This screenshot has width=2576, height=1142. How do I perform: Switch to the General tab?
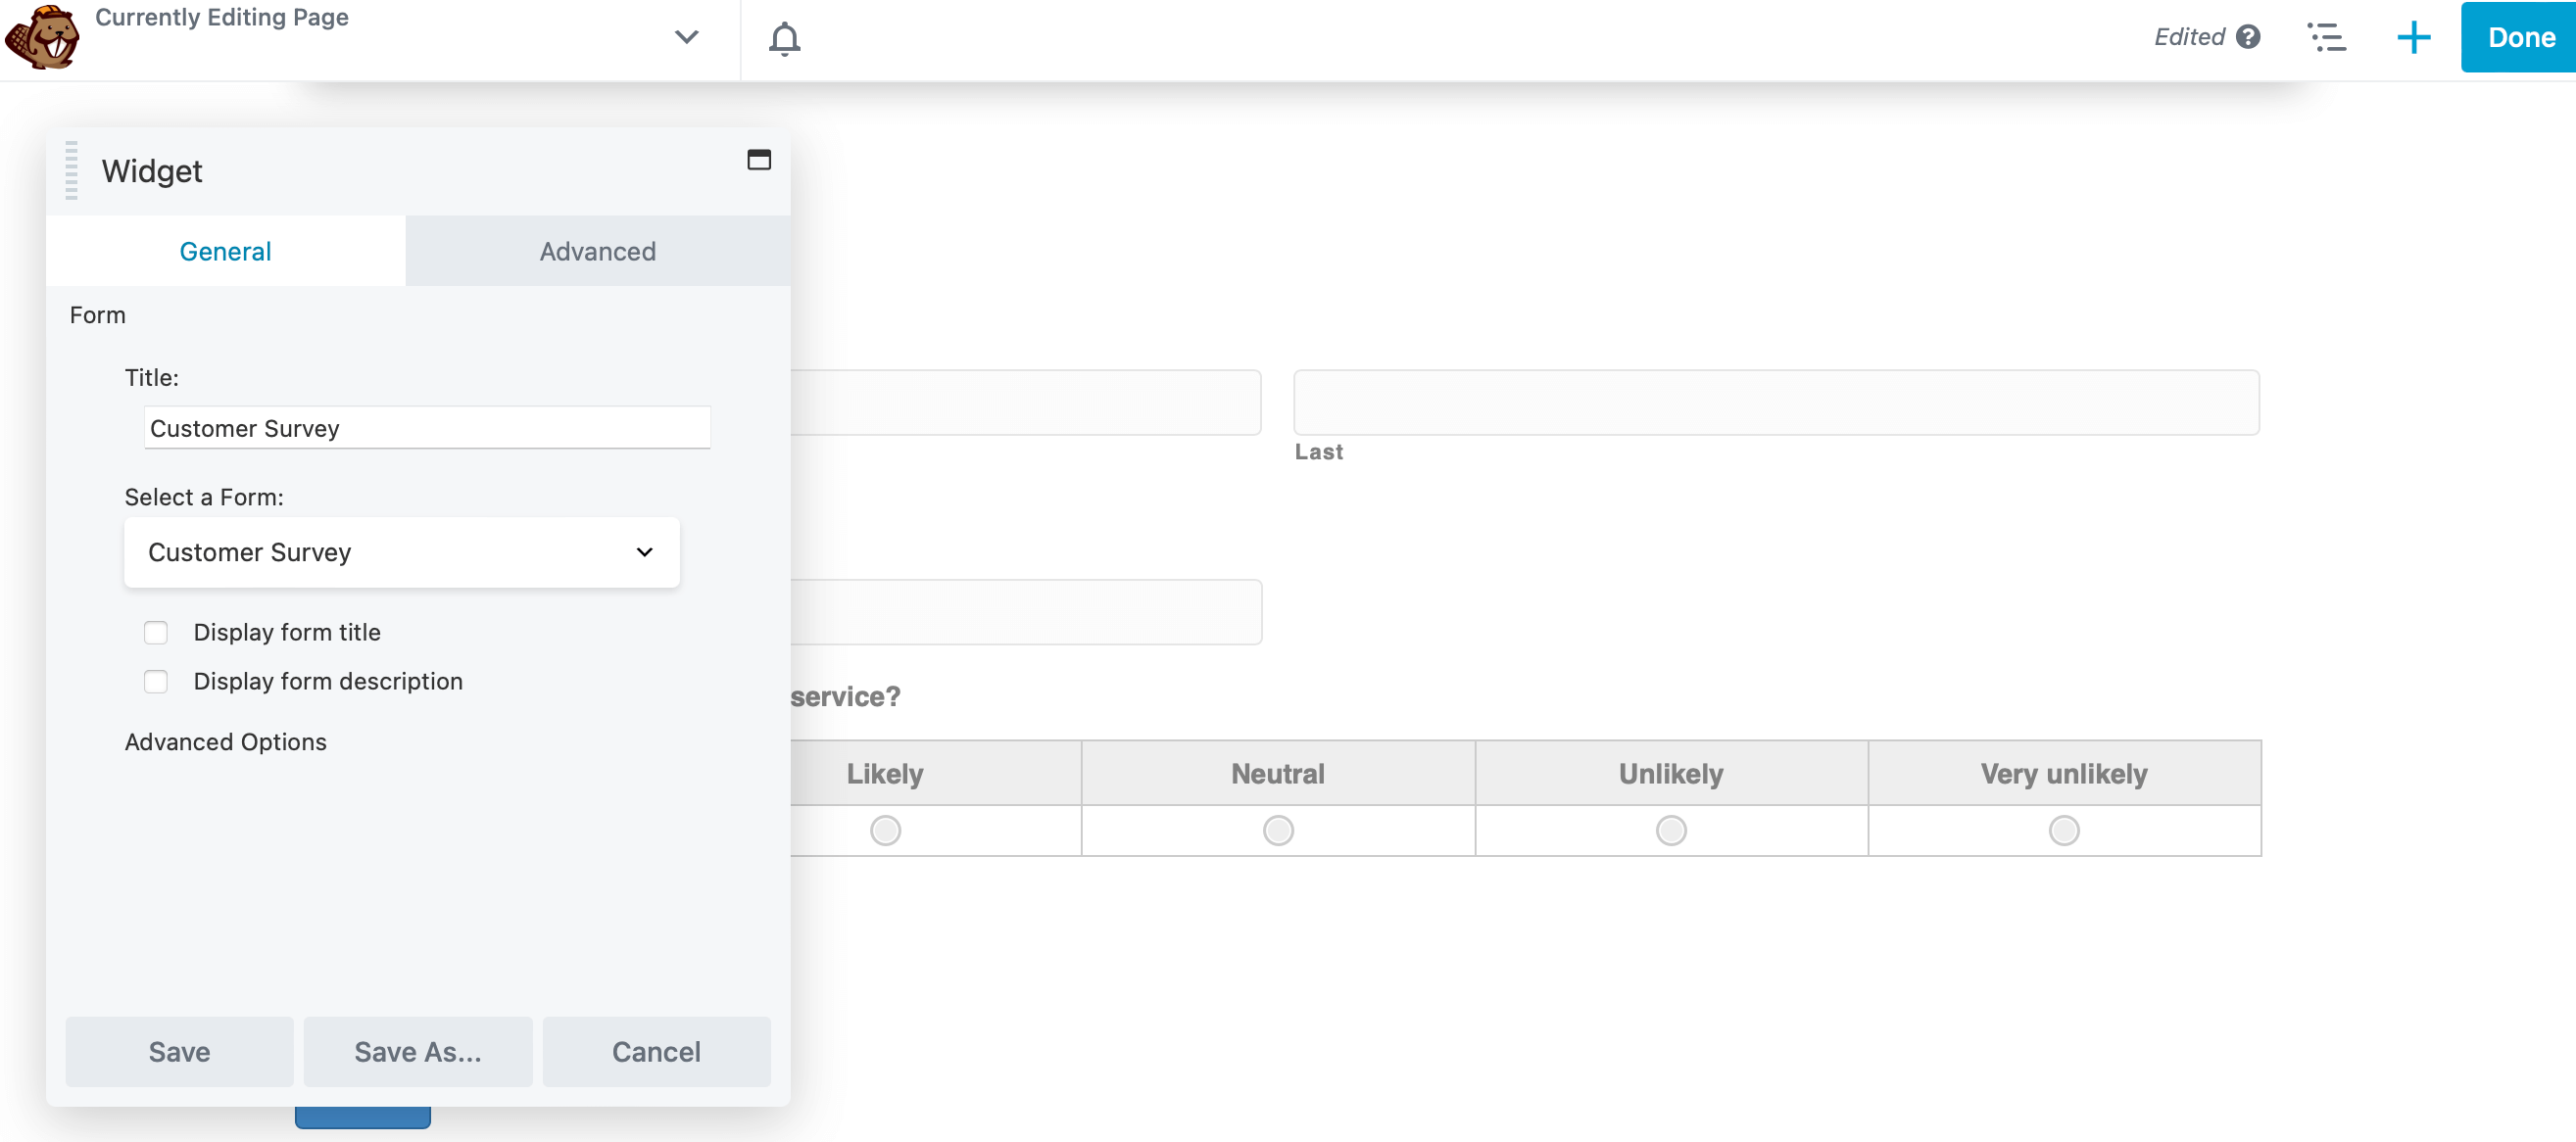tap(225, 251)
